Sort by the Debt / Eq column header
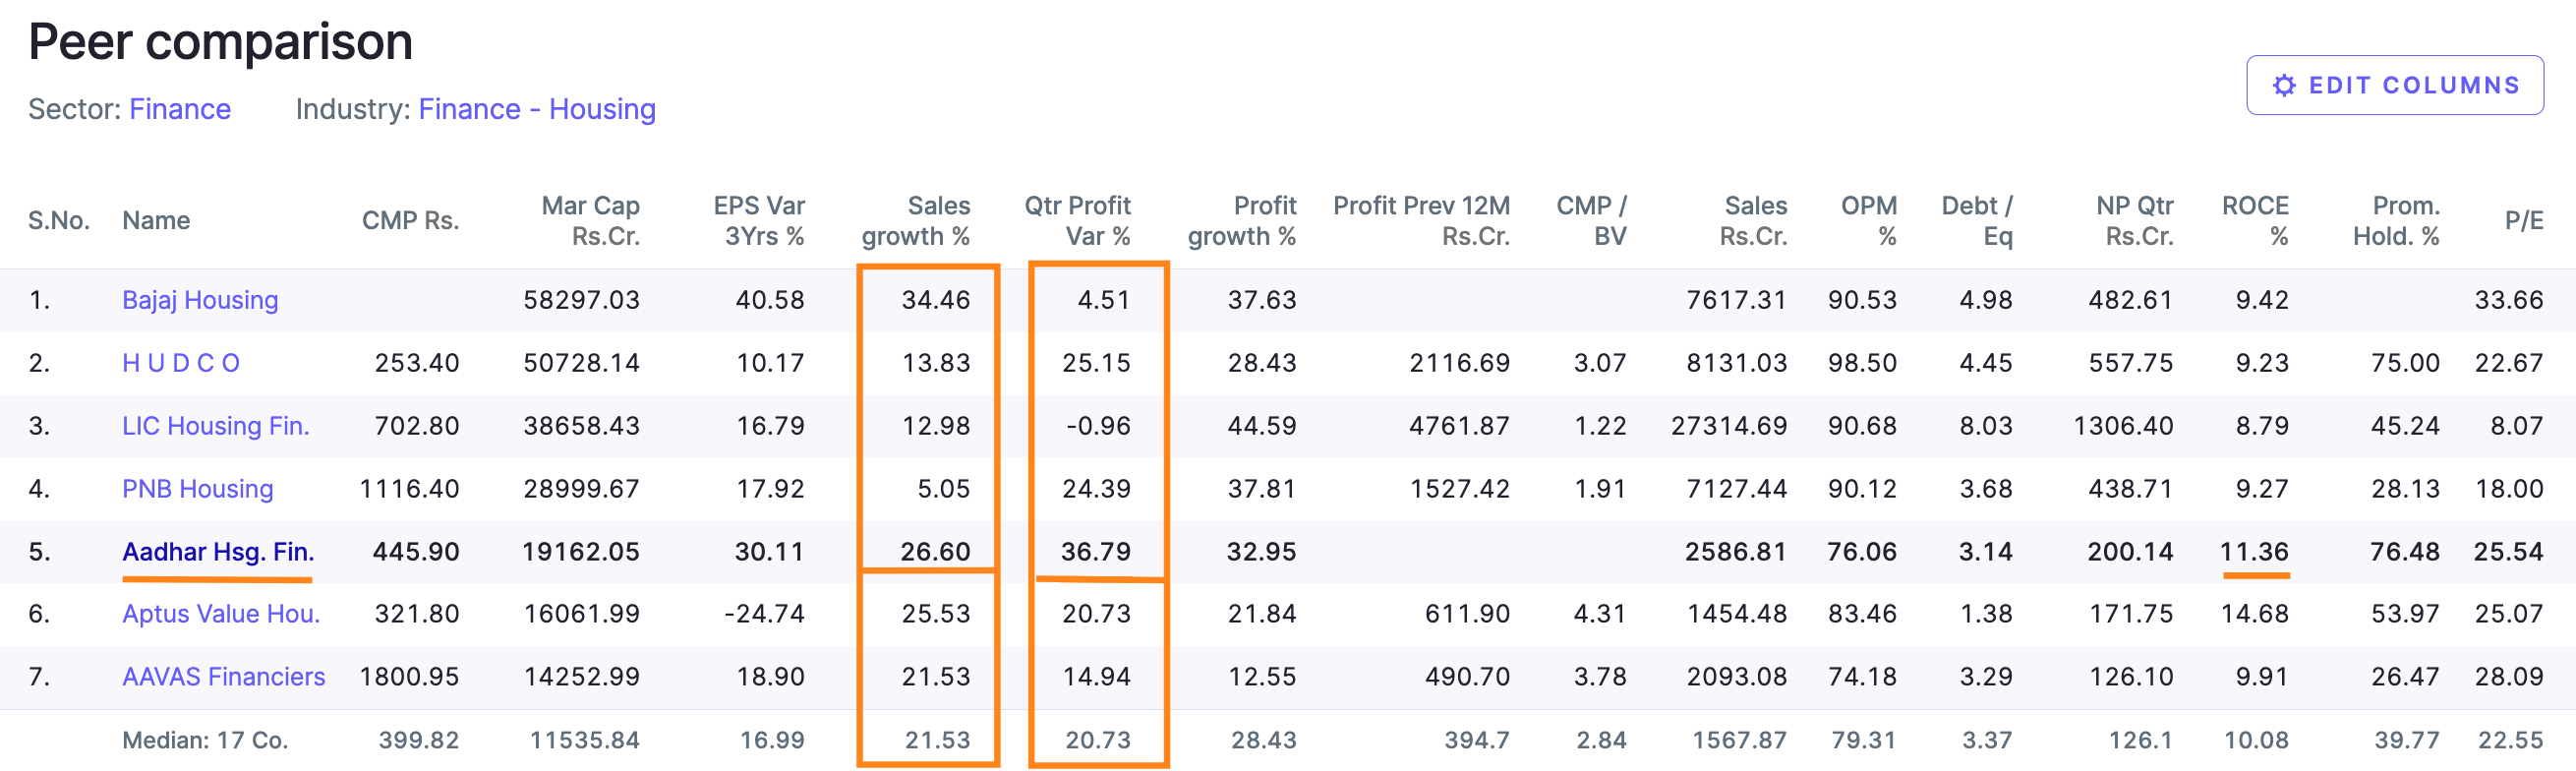The height and width of the screenshot is (771, 2576). point(1977,221)
